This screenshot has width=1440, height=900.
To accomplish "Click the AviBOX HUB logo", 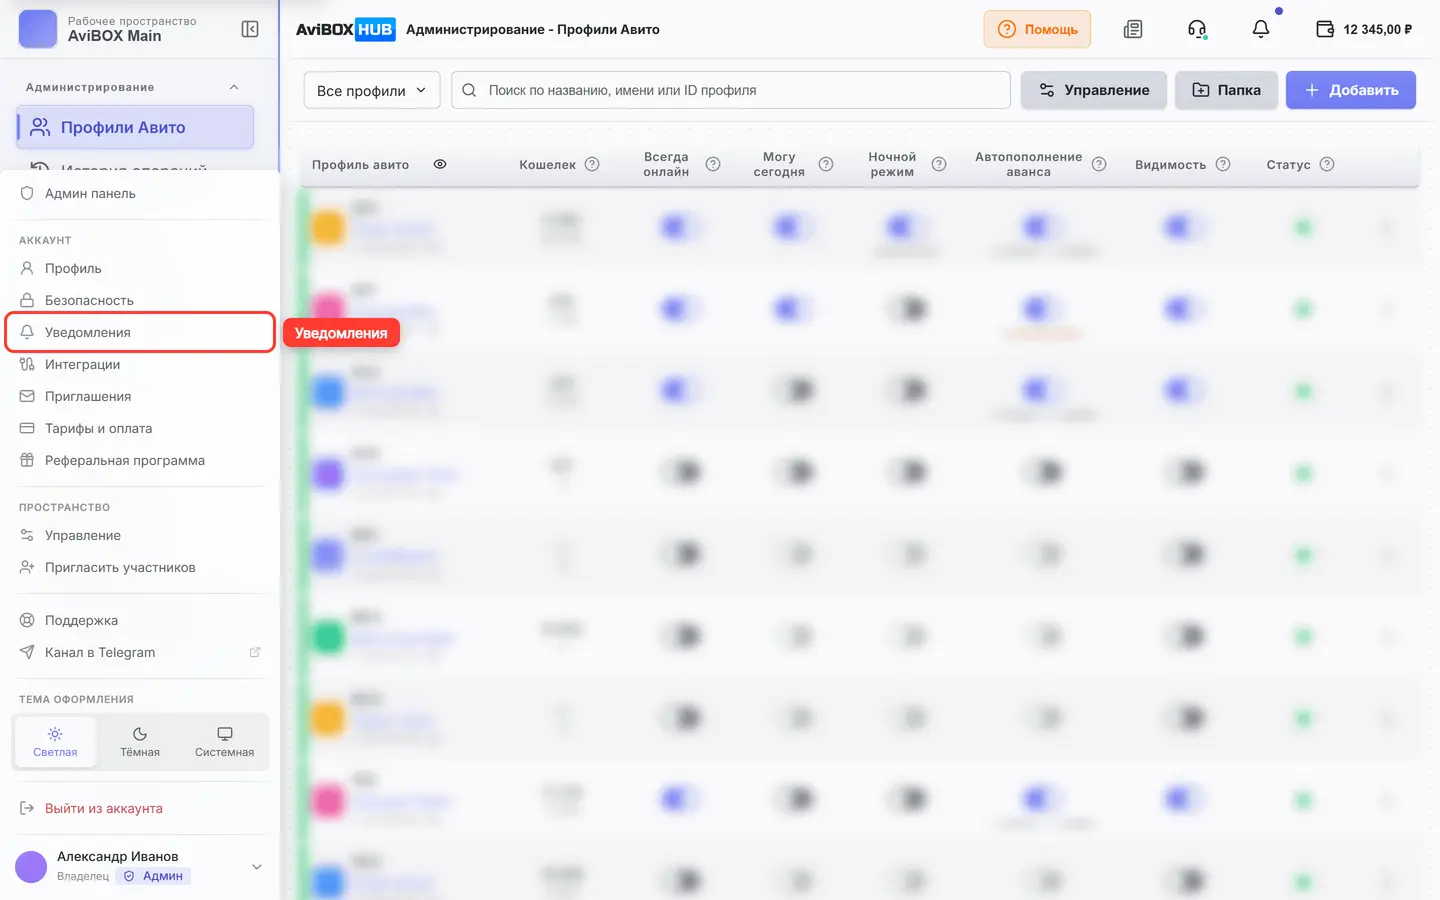I will [345, 29].
